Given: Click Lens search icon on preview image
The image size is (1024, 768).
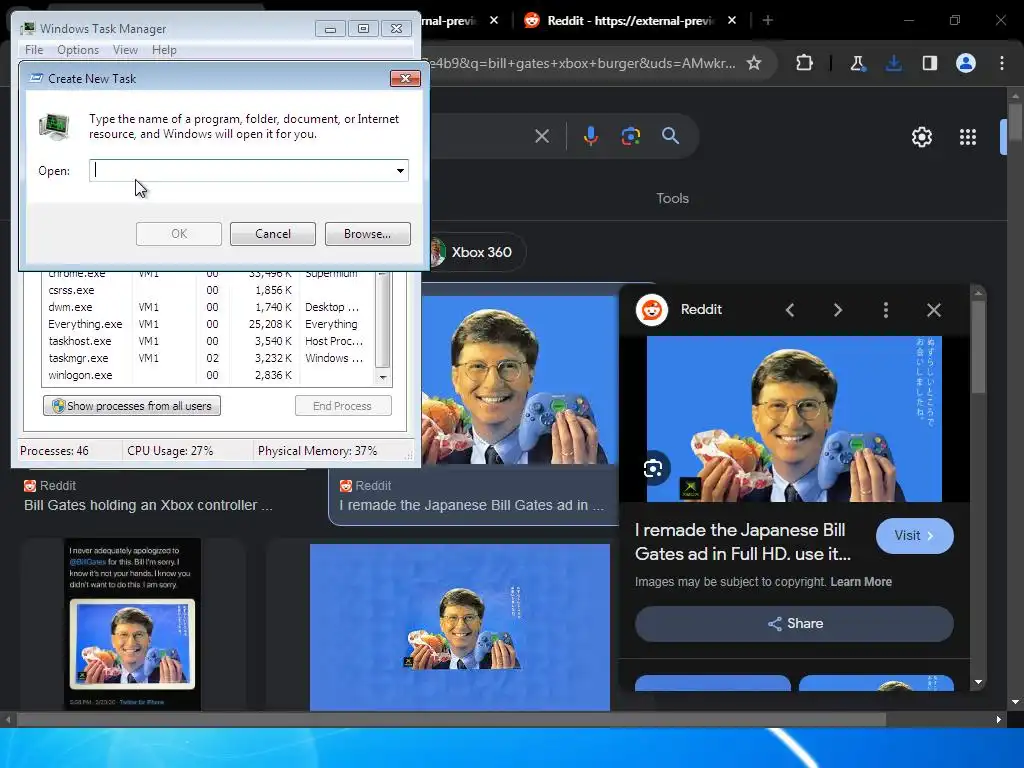Looking at the screenshot, I should (x=652, y=468).
